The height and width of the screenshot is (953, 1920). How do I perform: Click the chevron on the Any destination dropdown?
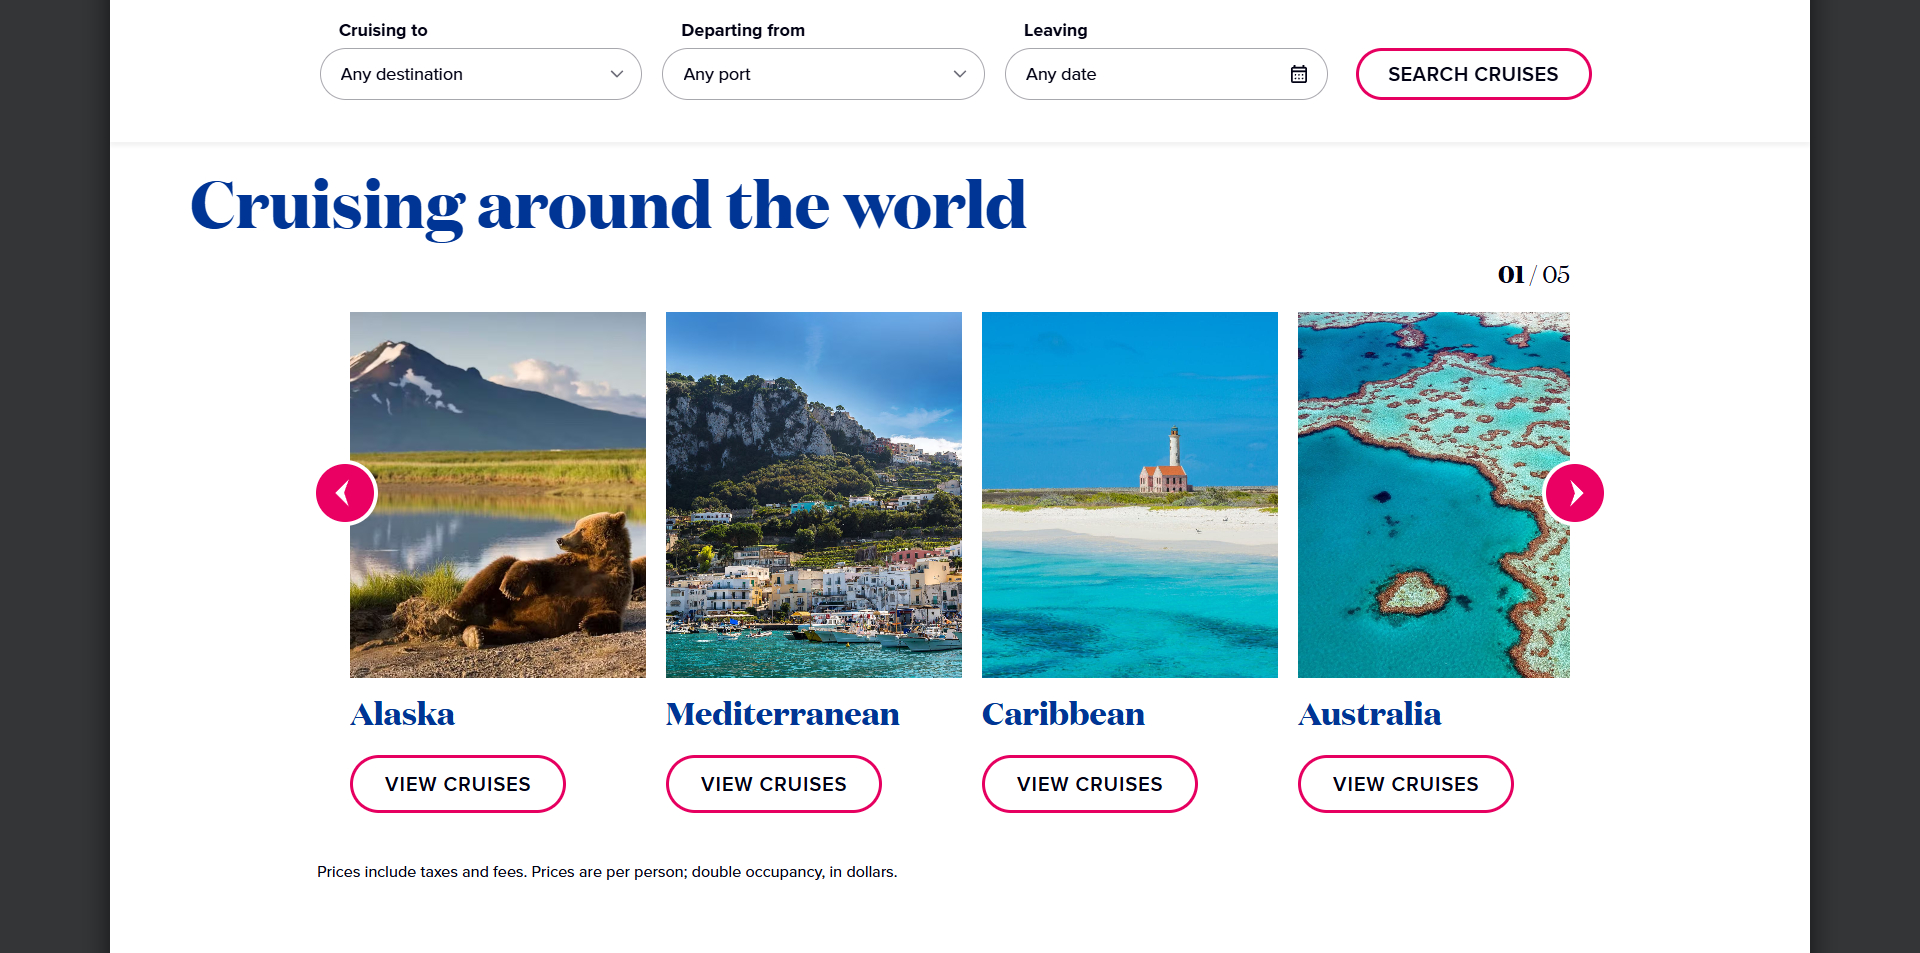point(617,73)
